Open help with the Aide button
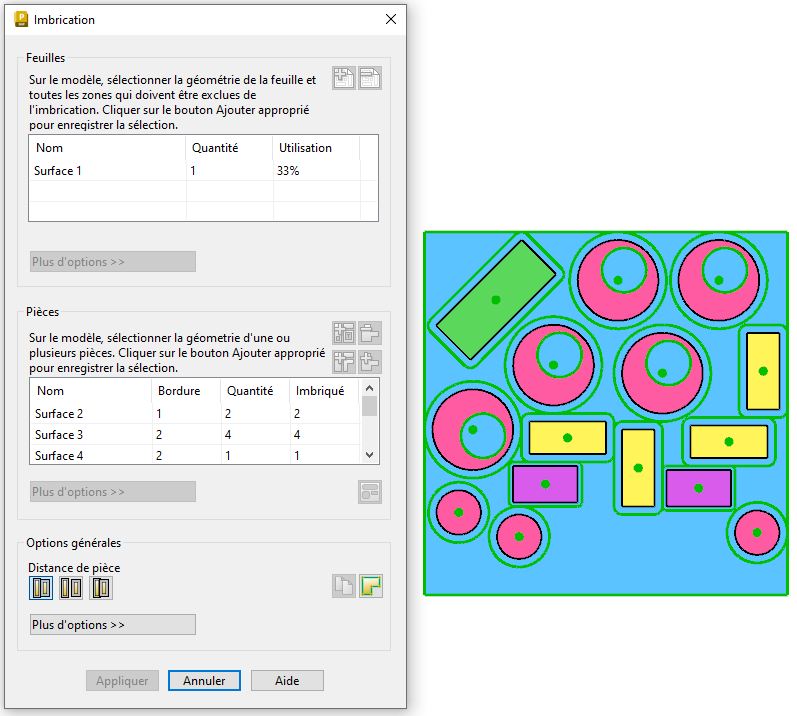The width and height of the screenshot is (797, 716). [287, 681]
